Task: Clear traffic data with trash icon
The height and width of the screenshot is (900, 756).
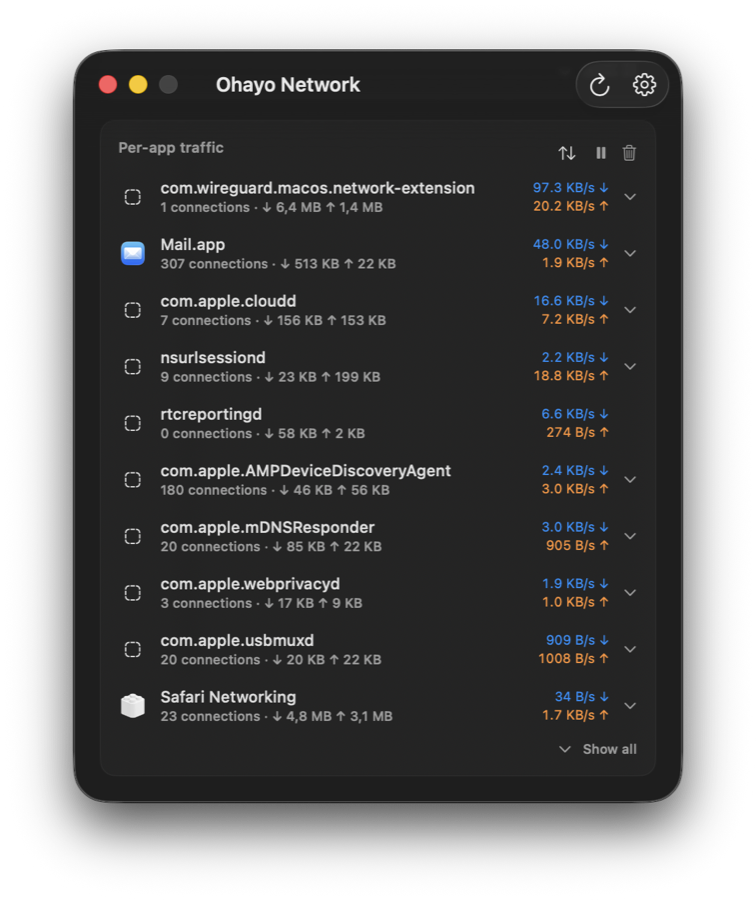Action: 629,153
